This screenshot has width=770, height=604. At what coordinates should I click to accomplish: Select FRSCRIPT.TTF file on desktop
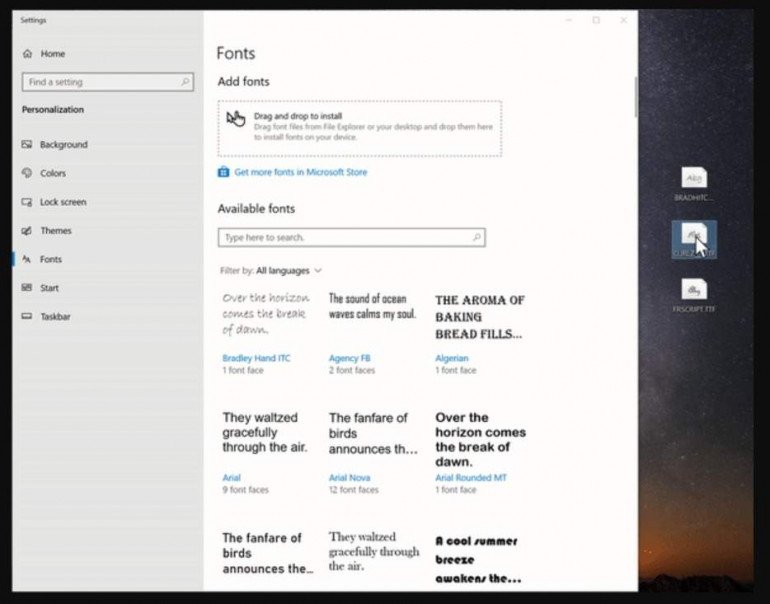pyautogui.click(x=694, y=295)
